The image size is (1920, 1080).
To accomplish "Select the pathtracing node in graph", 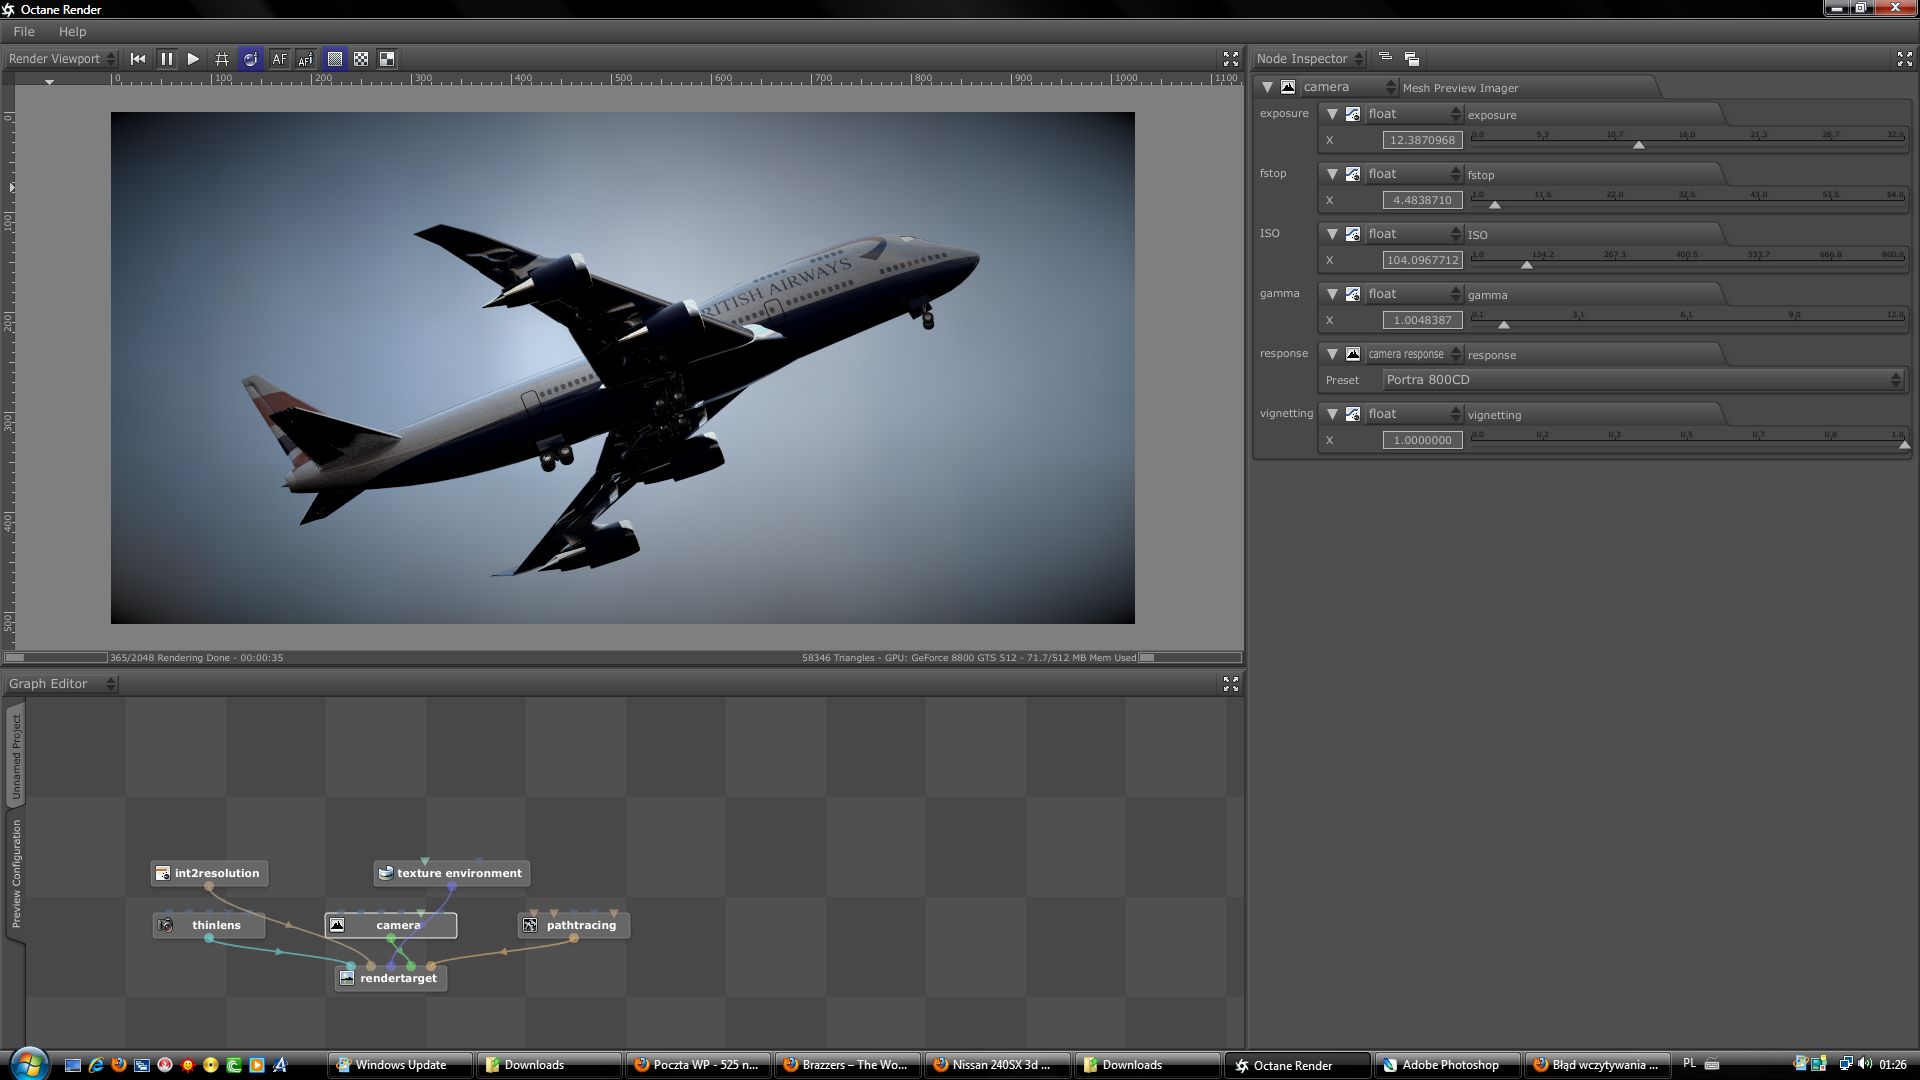I will (x=580, y=925).
